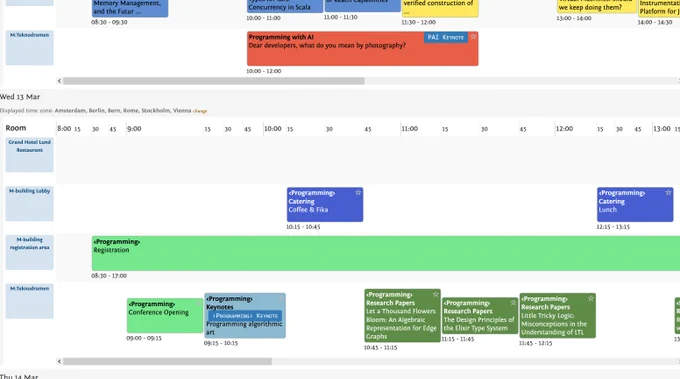
Task: Open the Memory Management talk card
Action: [130, 8]
